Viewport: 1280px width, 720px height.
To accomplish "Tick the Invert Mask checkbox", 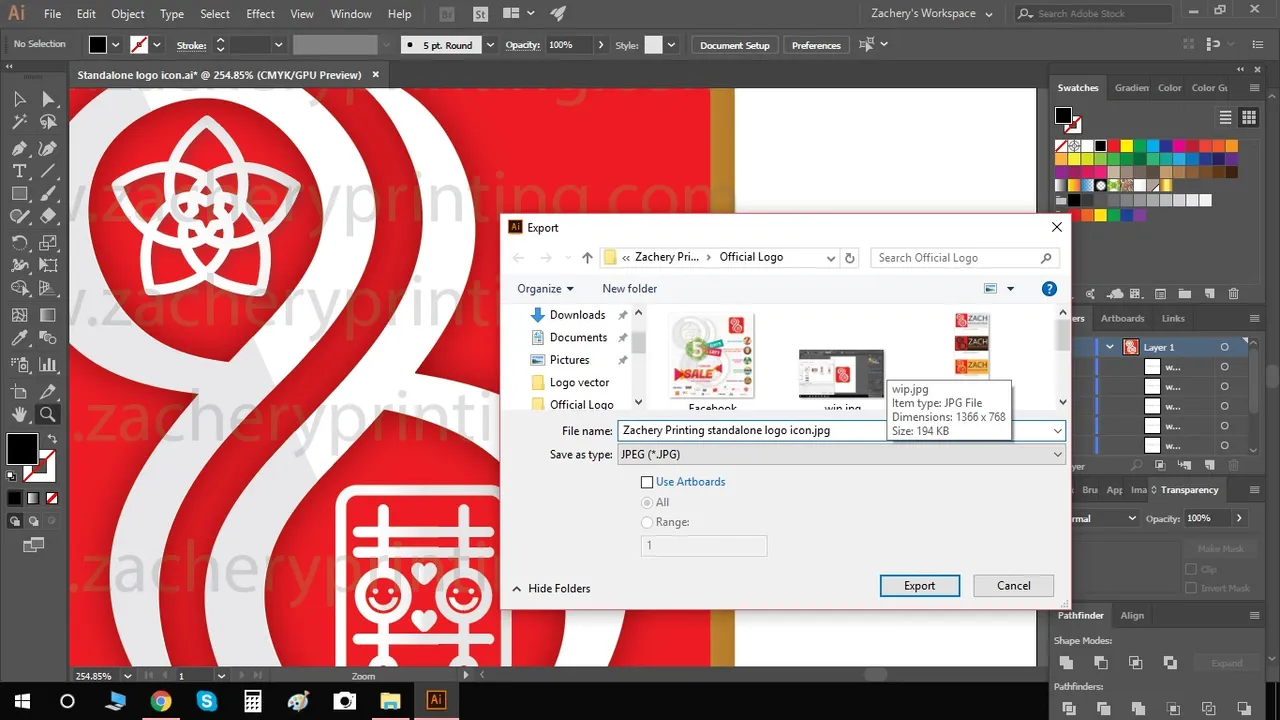I will (1191, 588).
